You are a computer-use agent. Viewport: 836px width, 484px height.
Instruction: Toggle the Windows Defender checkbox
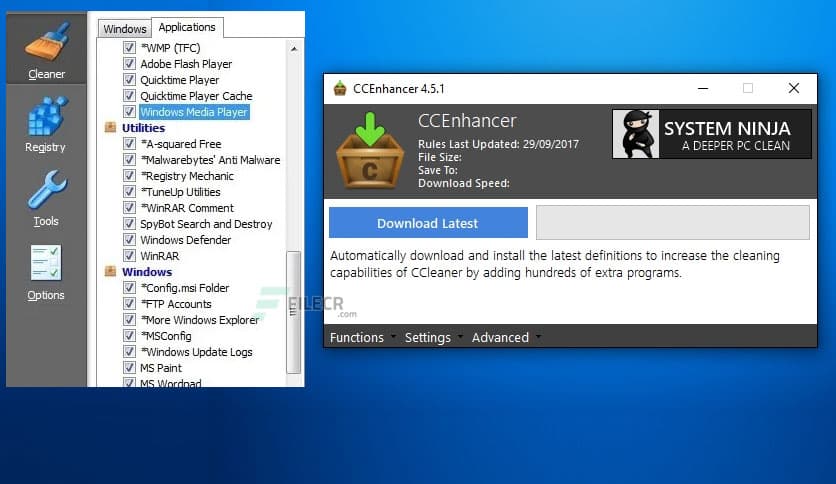click(x=129, y=240)
